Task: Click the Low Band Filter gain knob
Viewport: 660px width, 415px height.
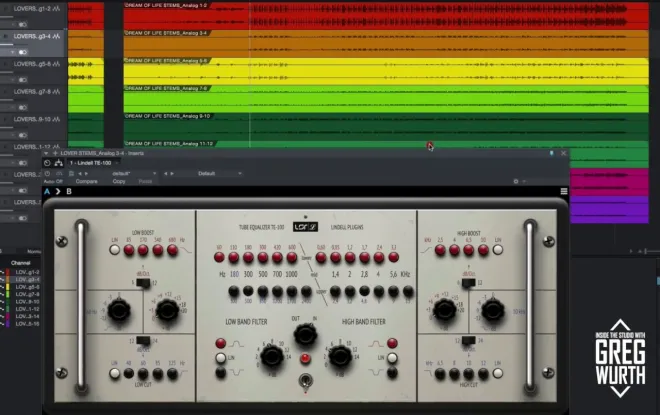Action: point(272,356)
